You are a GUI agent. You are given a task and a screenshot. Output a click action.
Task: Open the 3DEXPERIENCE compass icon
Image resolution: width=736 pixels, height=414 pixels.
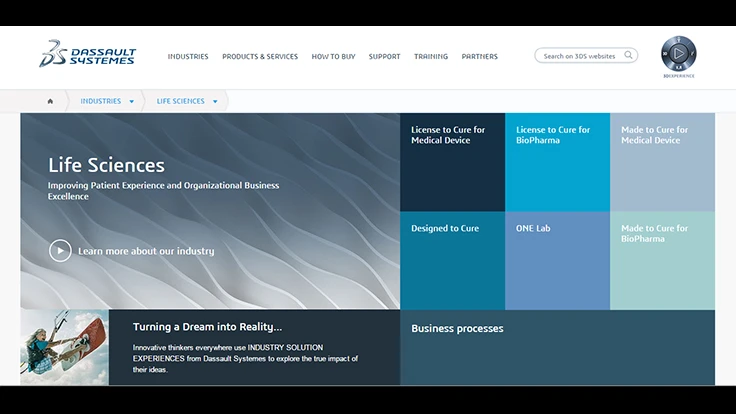click(679, 53)
